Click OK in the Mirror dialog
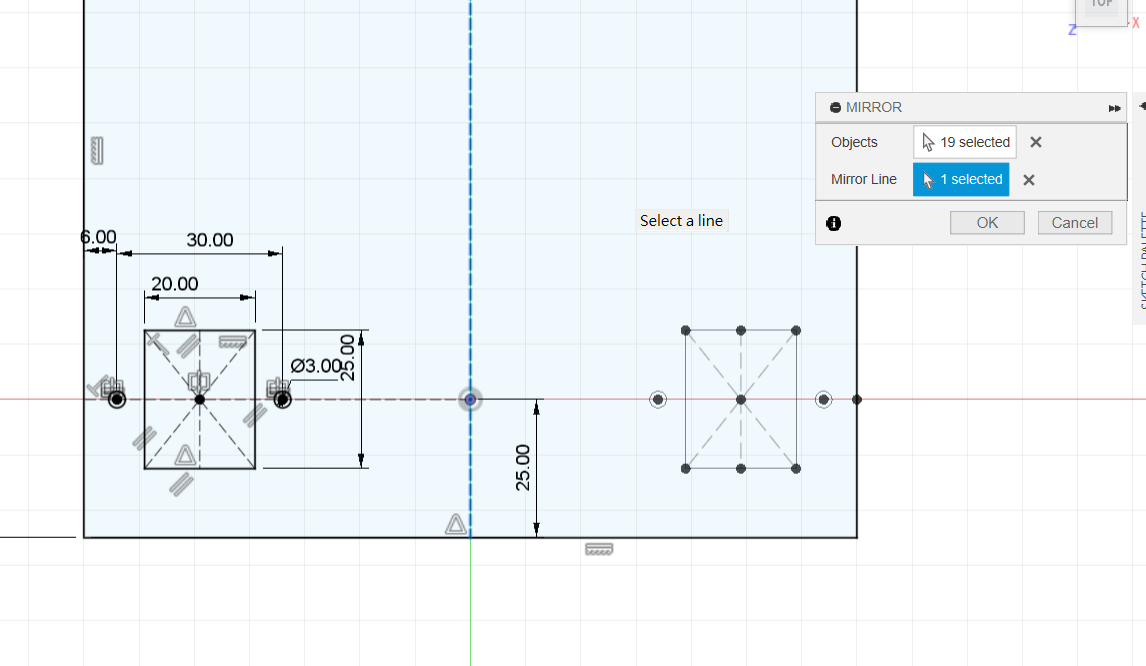The image size is (1146, 666). coord(986,223)
